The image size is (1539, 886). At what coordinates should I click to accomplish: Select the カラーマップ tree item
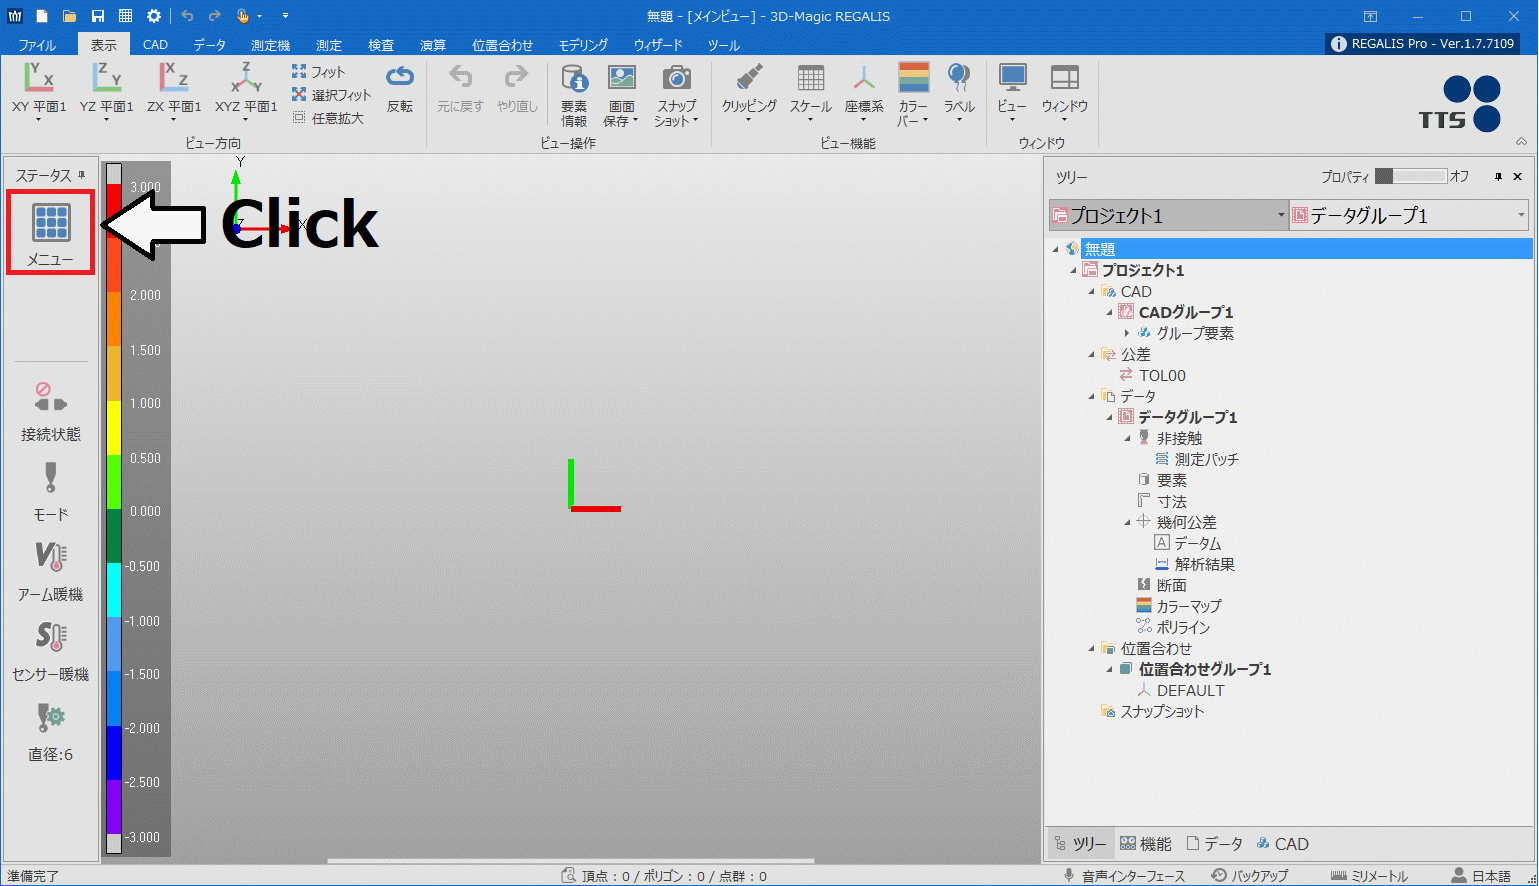tap(1189, 606)
